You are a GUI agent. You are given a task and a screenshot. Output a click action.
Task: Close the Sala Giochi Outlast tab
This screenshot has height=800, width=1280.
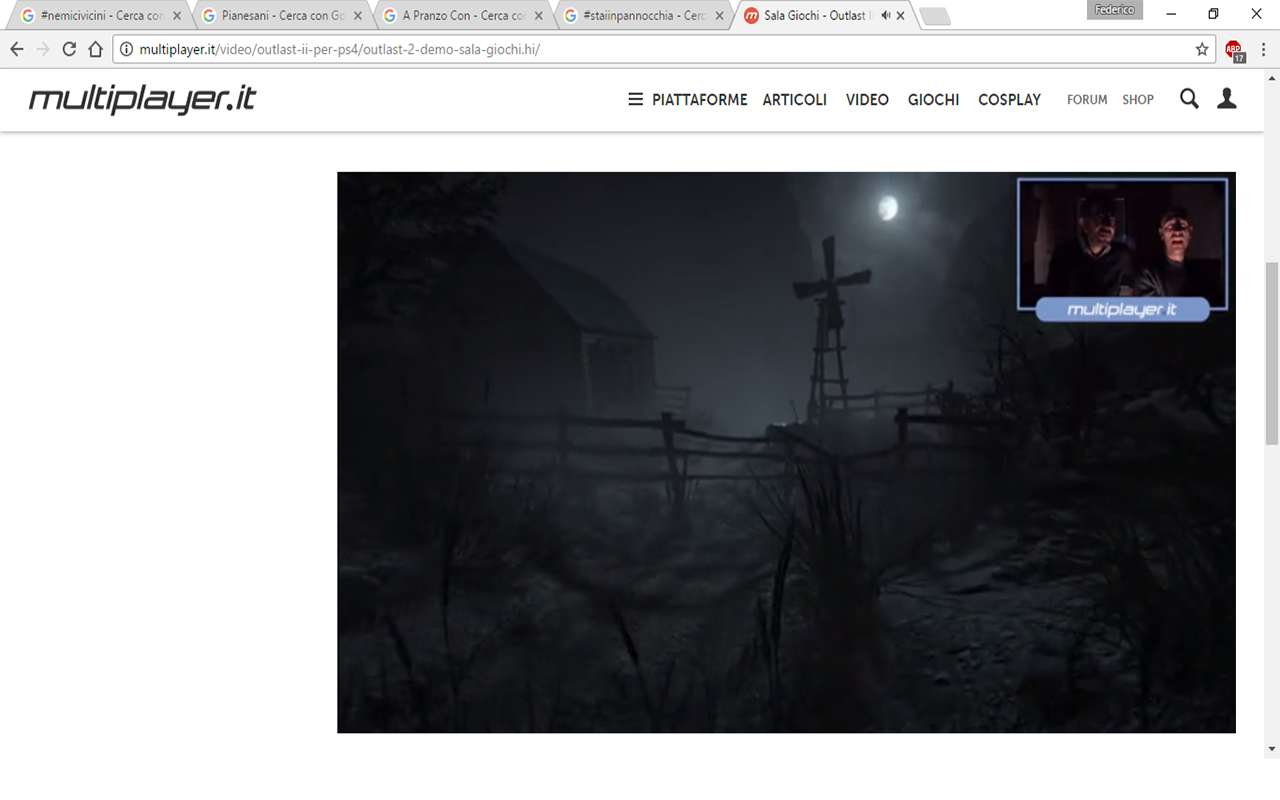point(901,16)
